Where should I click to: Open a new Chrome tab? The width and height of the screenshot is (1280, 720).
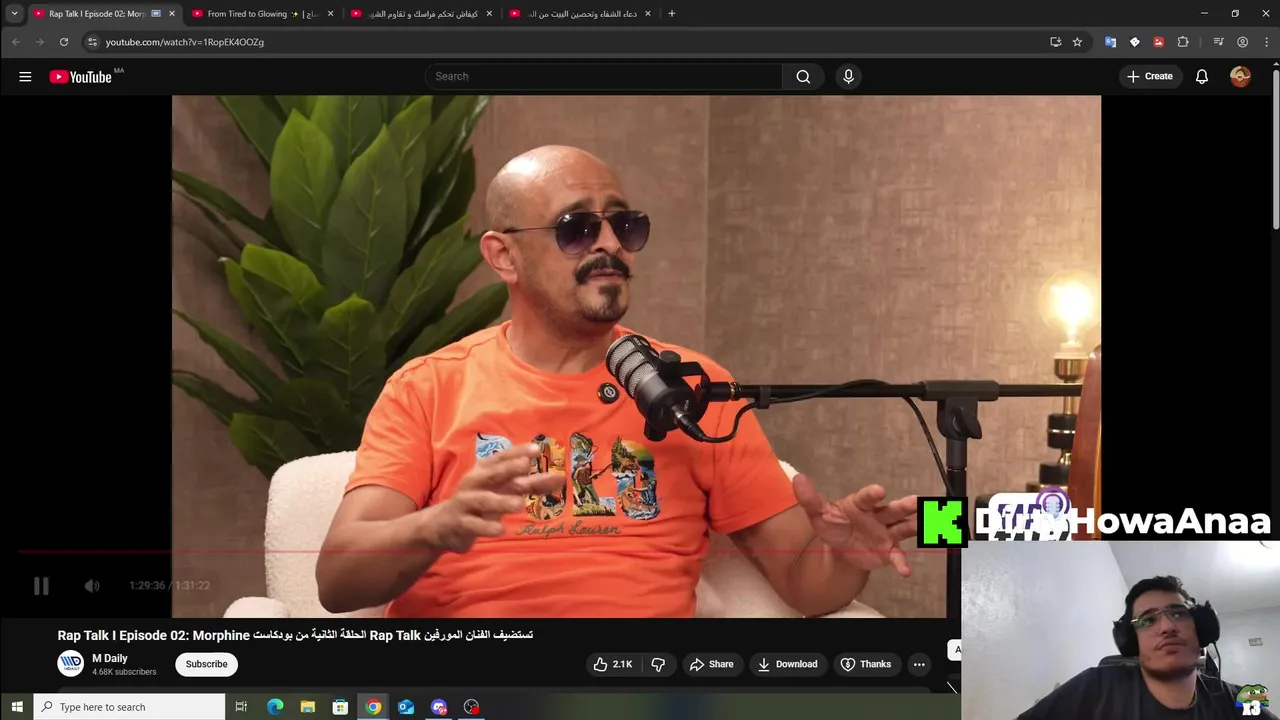click(x=671, y=14)
